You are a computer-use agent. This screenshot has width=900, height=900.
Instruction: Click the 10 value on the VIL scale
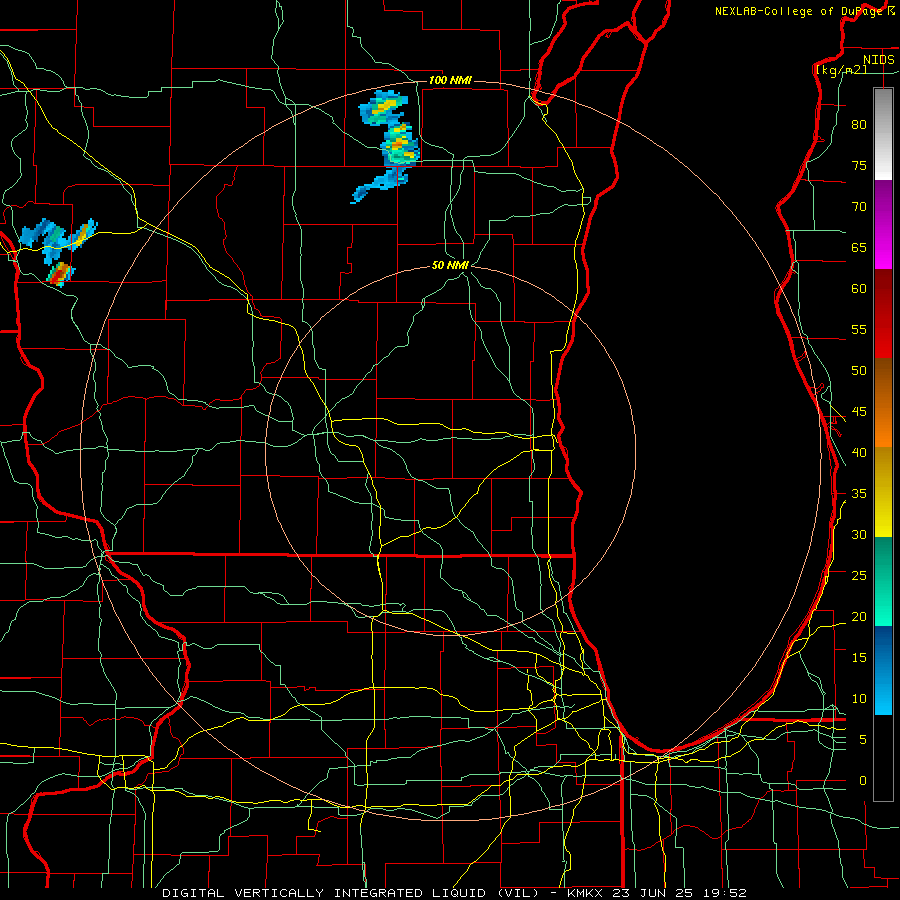click(x=859, y=699)
